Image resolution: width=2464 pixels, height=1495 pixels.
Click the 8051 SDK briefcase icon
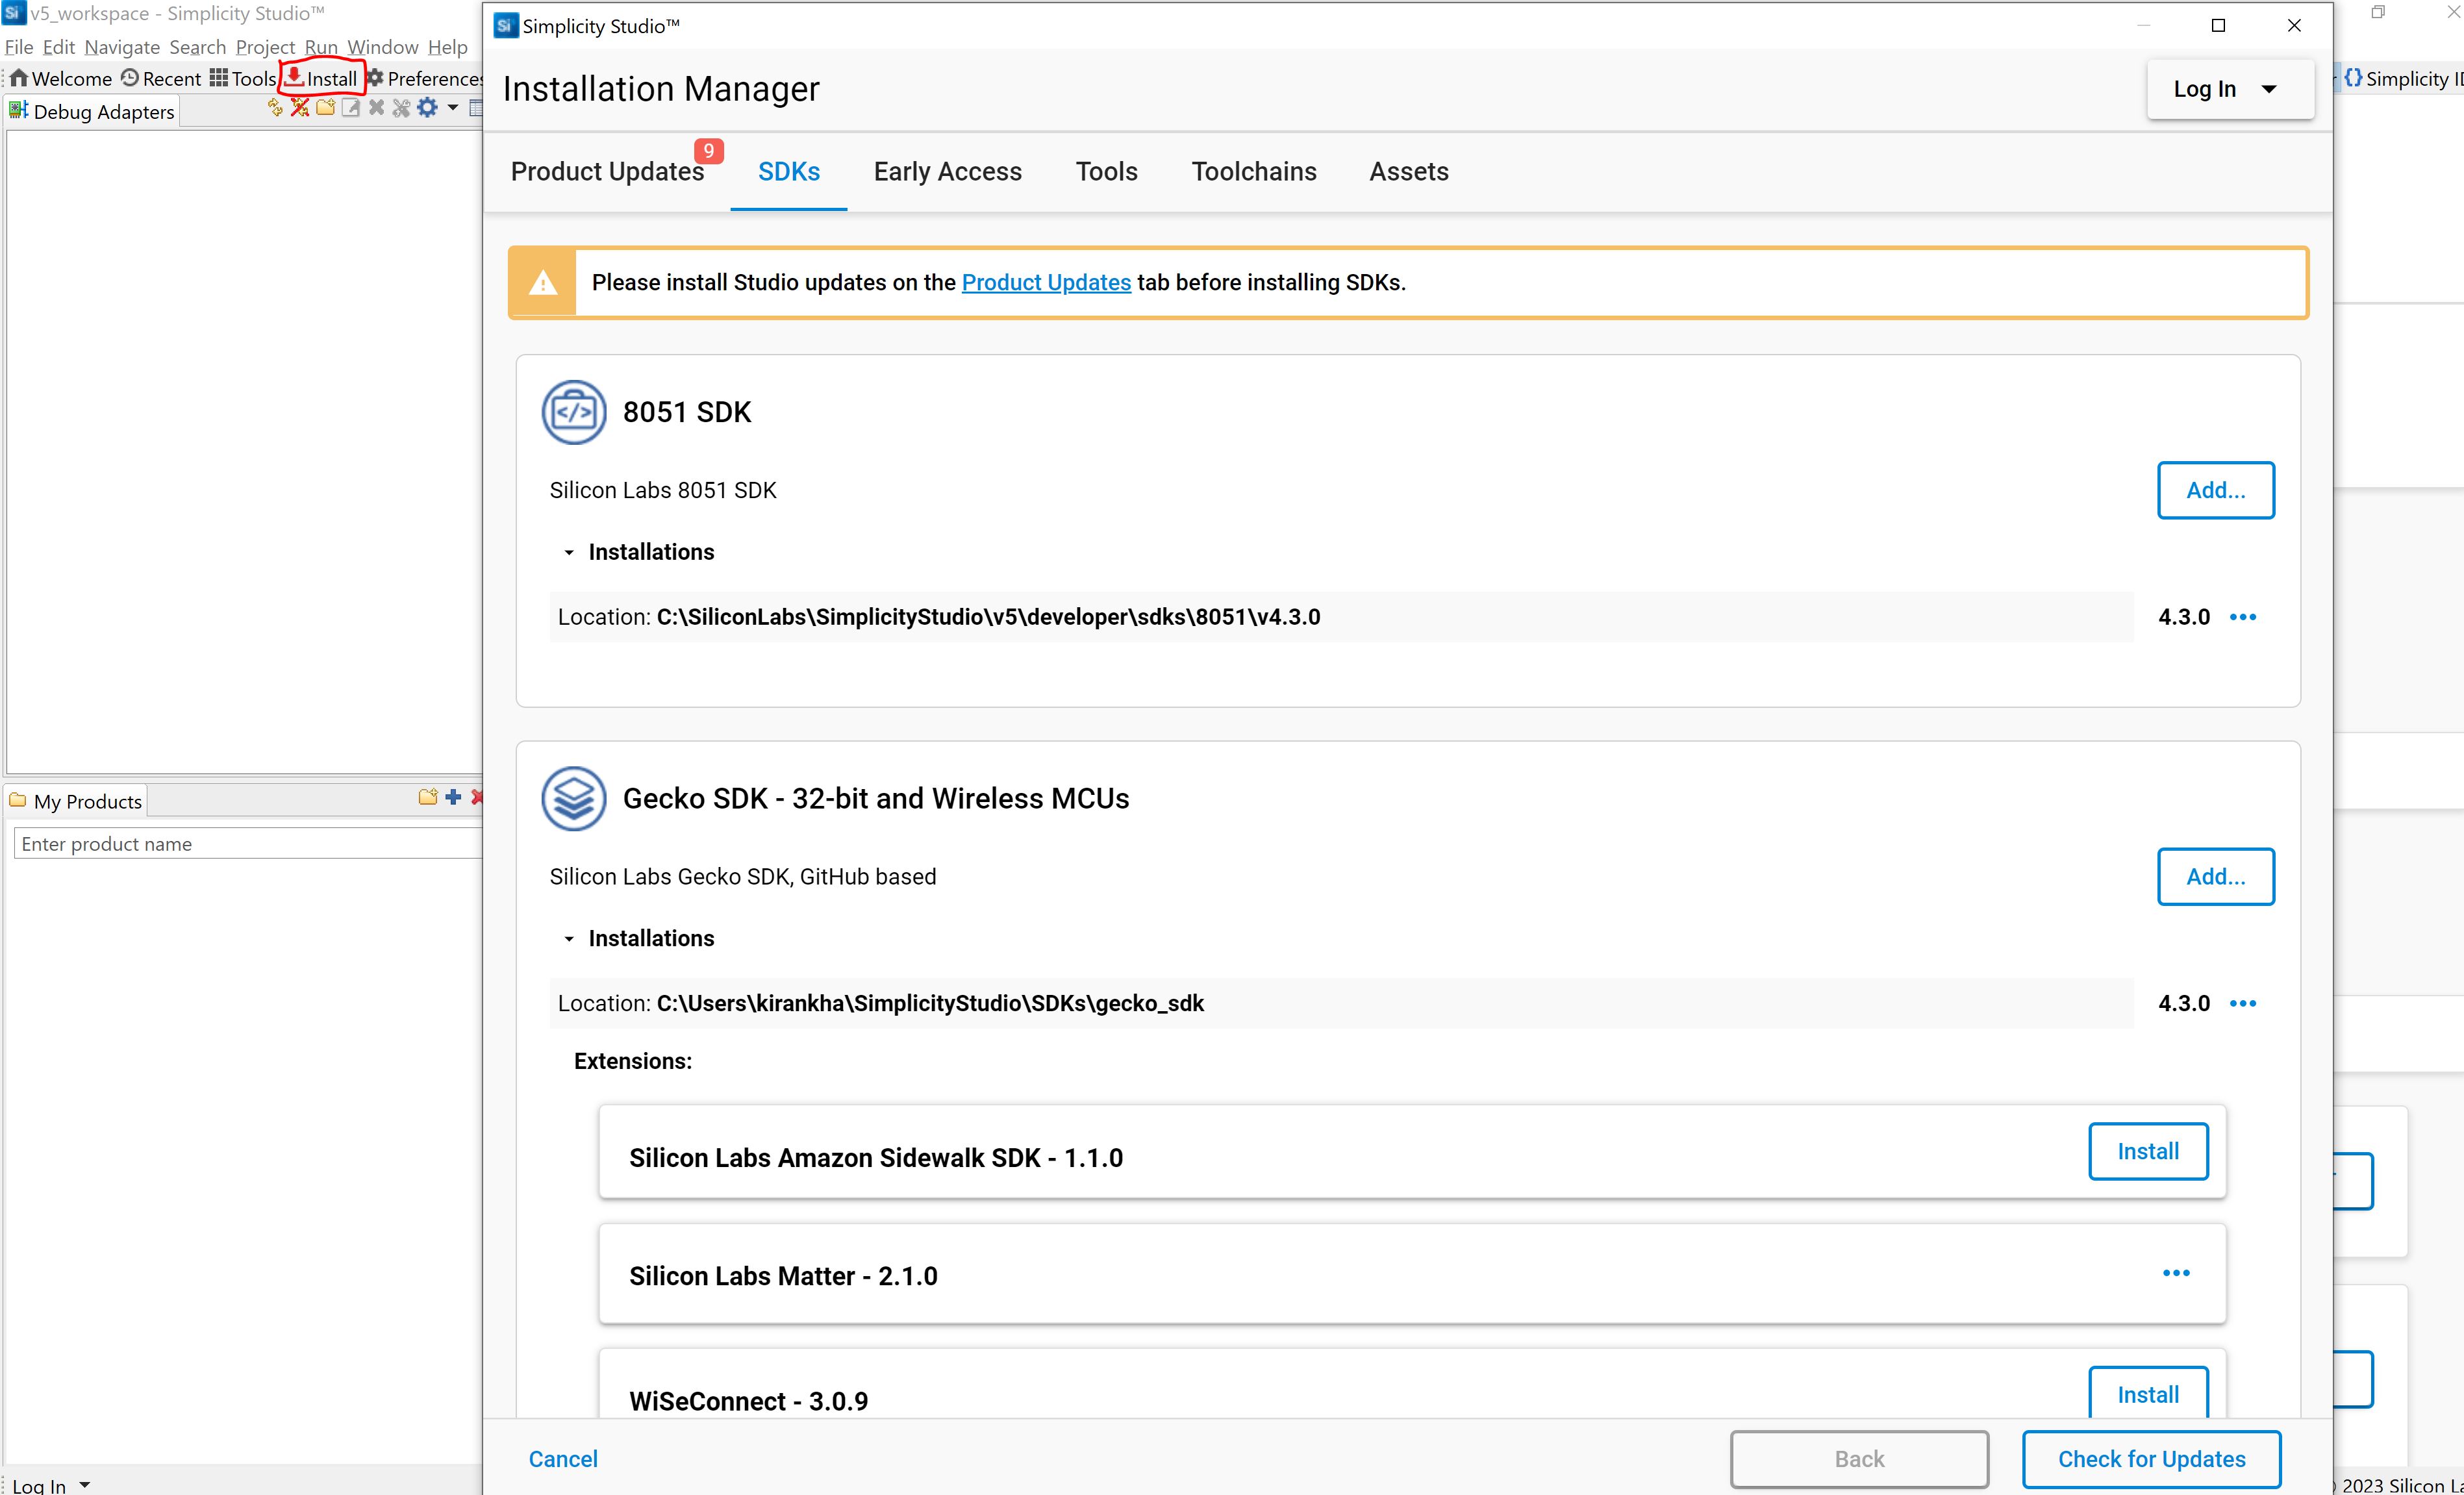click(x=574, y=411)
